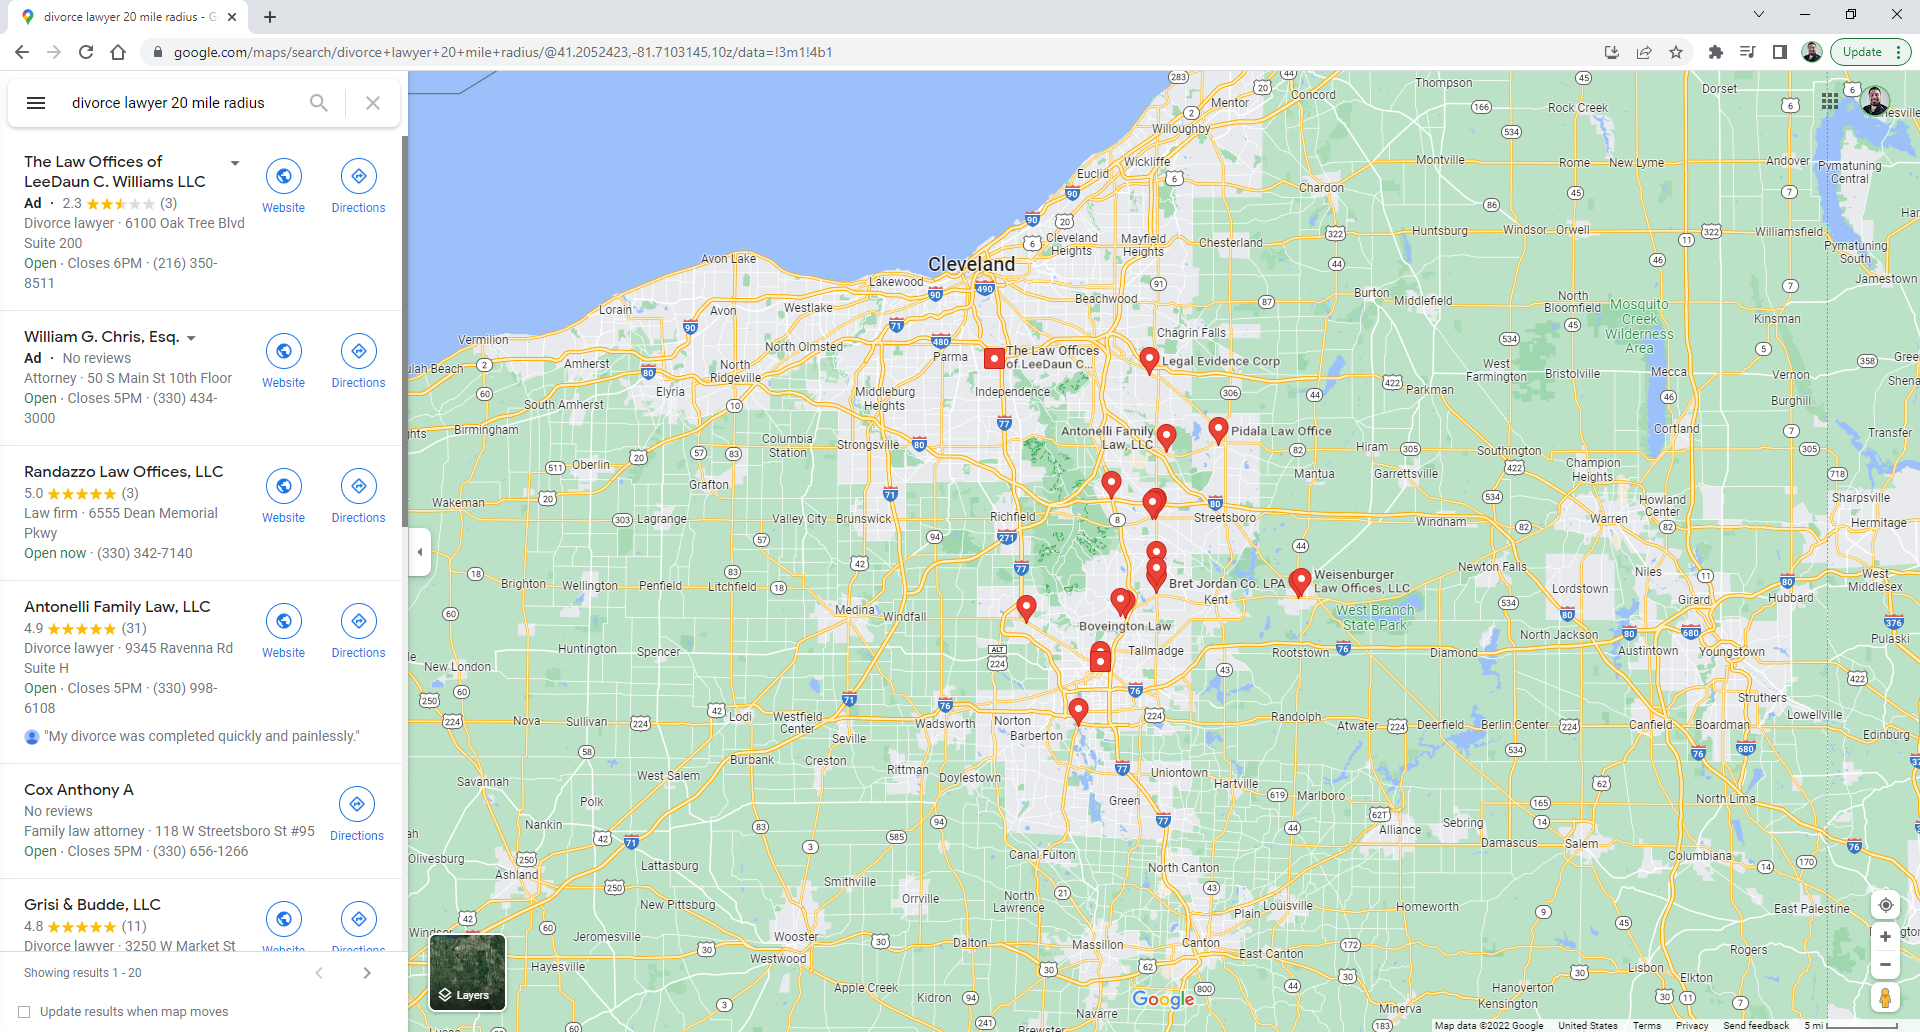Open Randazzo Law Offices, LLC listing
1920x1032 pixels.
124,472
